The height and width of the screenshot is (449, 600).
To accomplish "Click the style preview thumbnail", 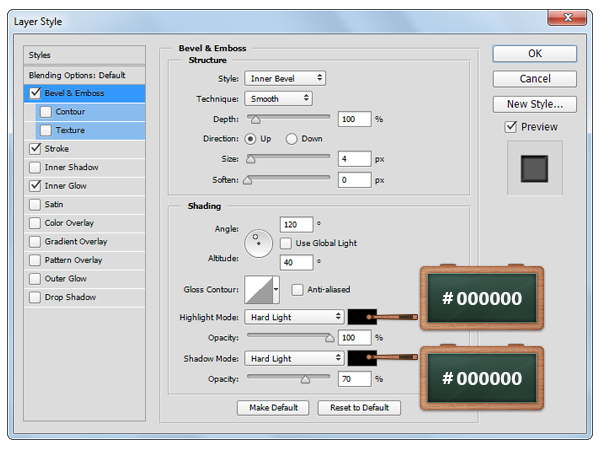I will pyautogui.click(x=534, y=167).
